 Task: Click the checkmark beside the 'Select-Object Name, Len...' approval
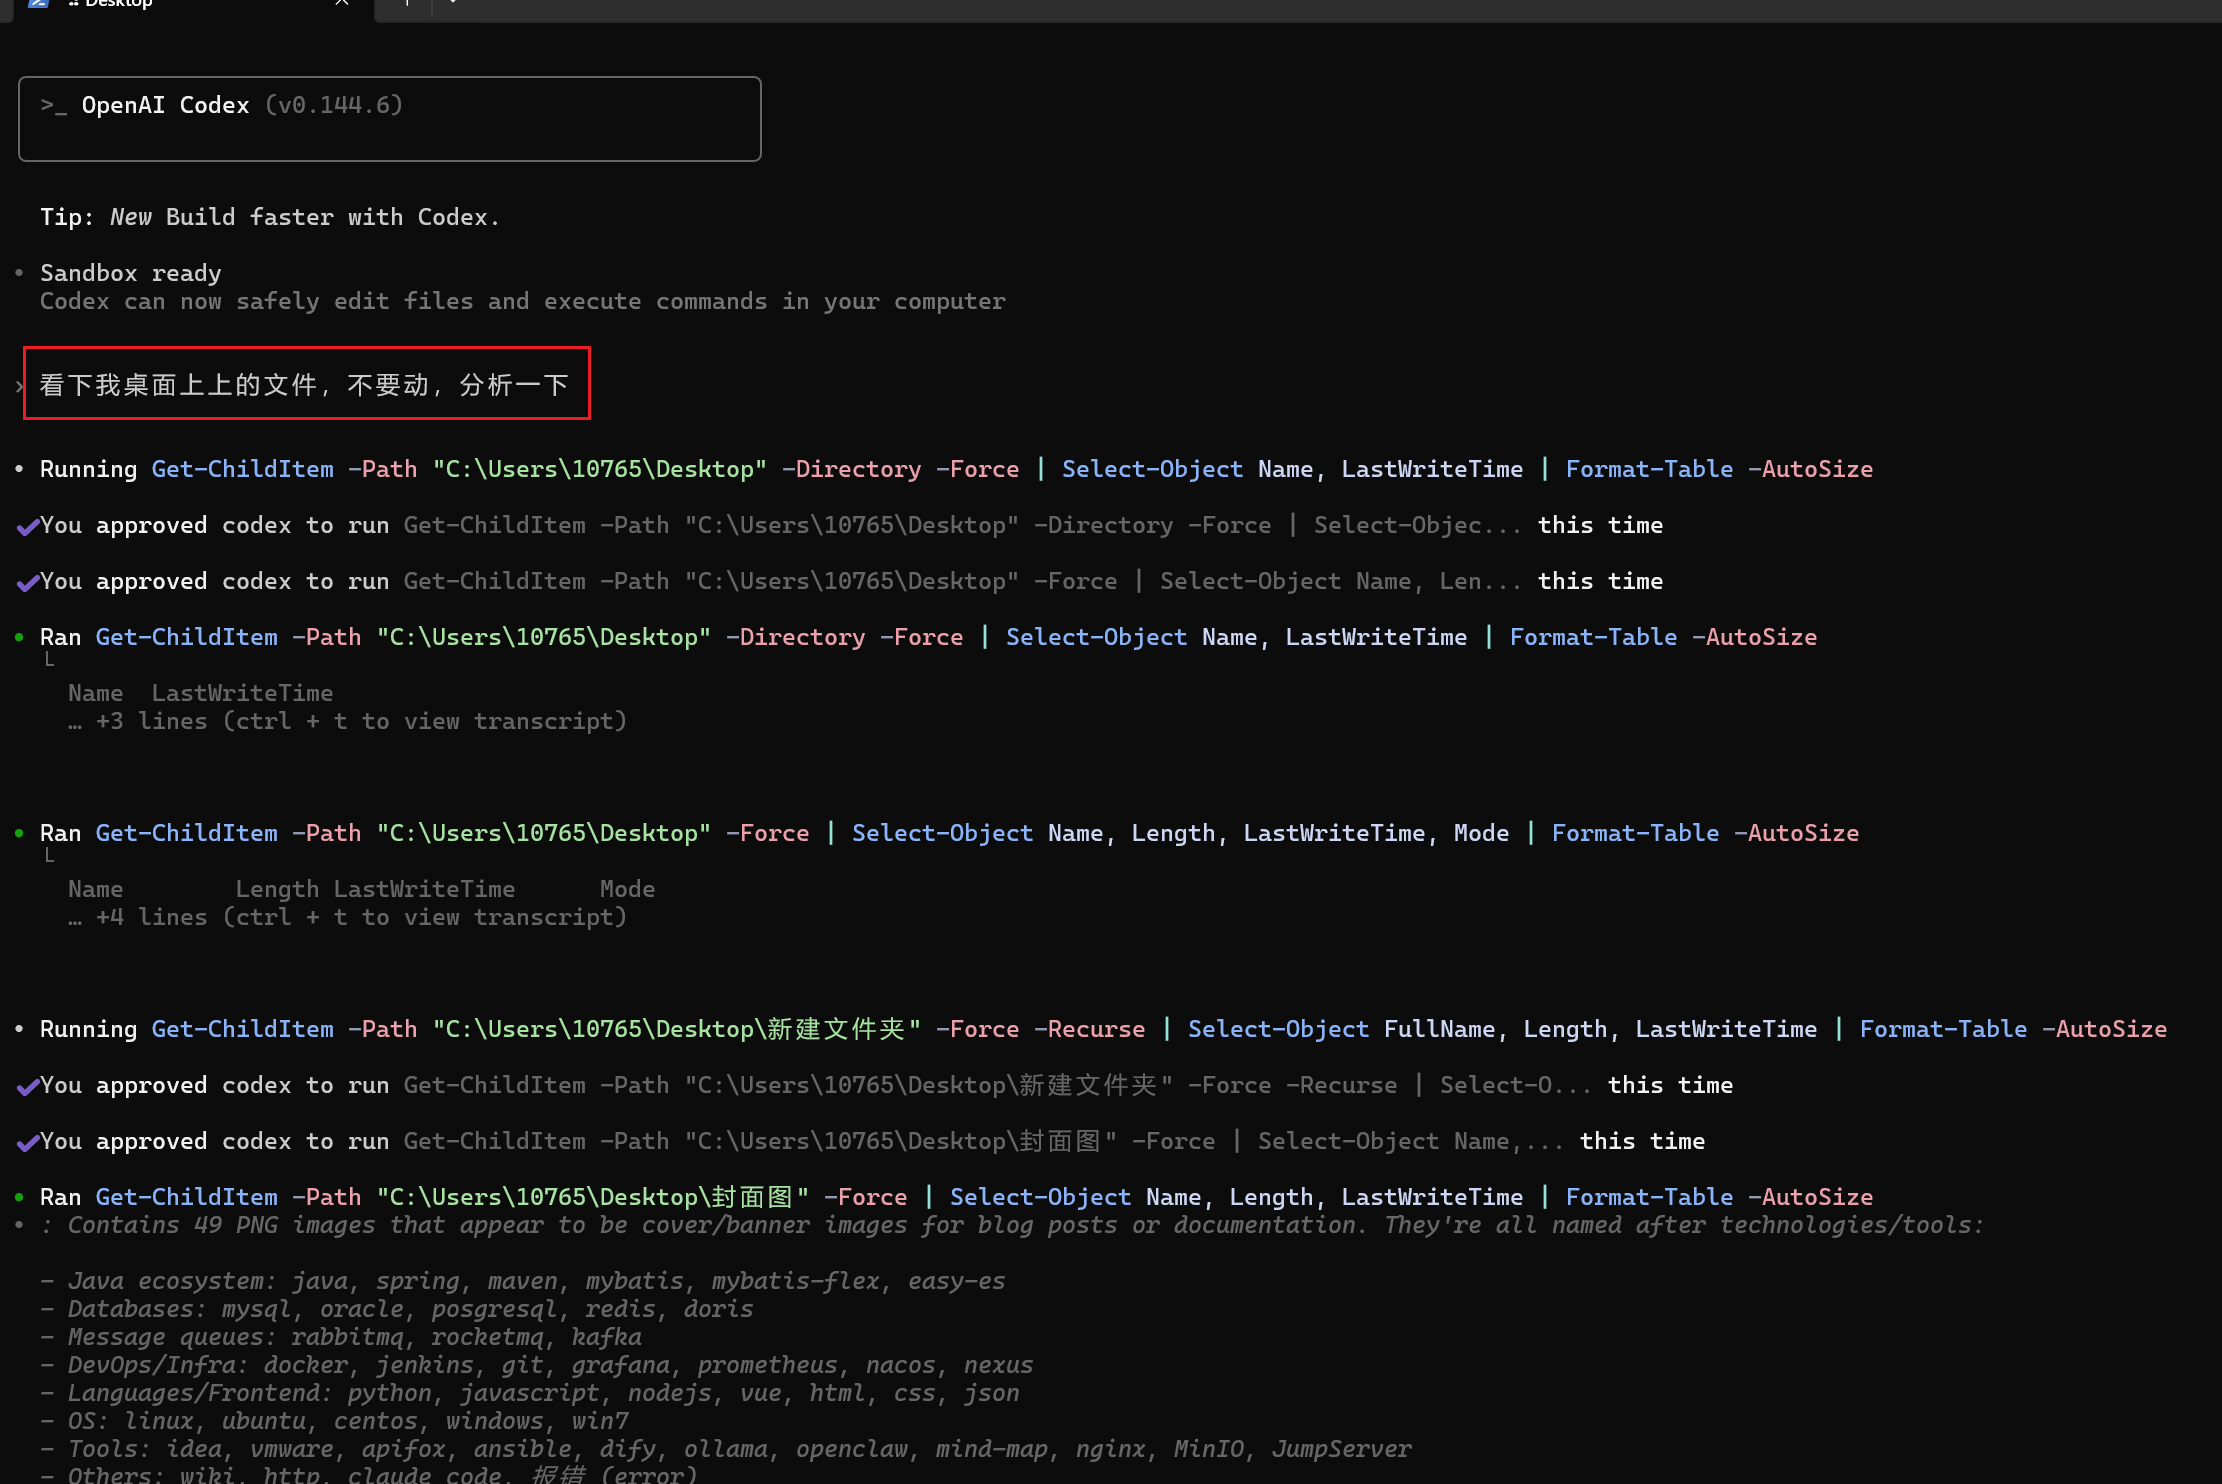tap(28, 582)
